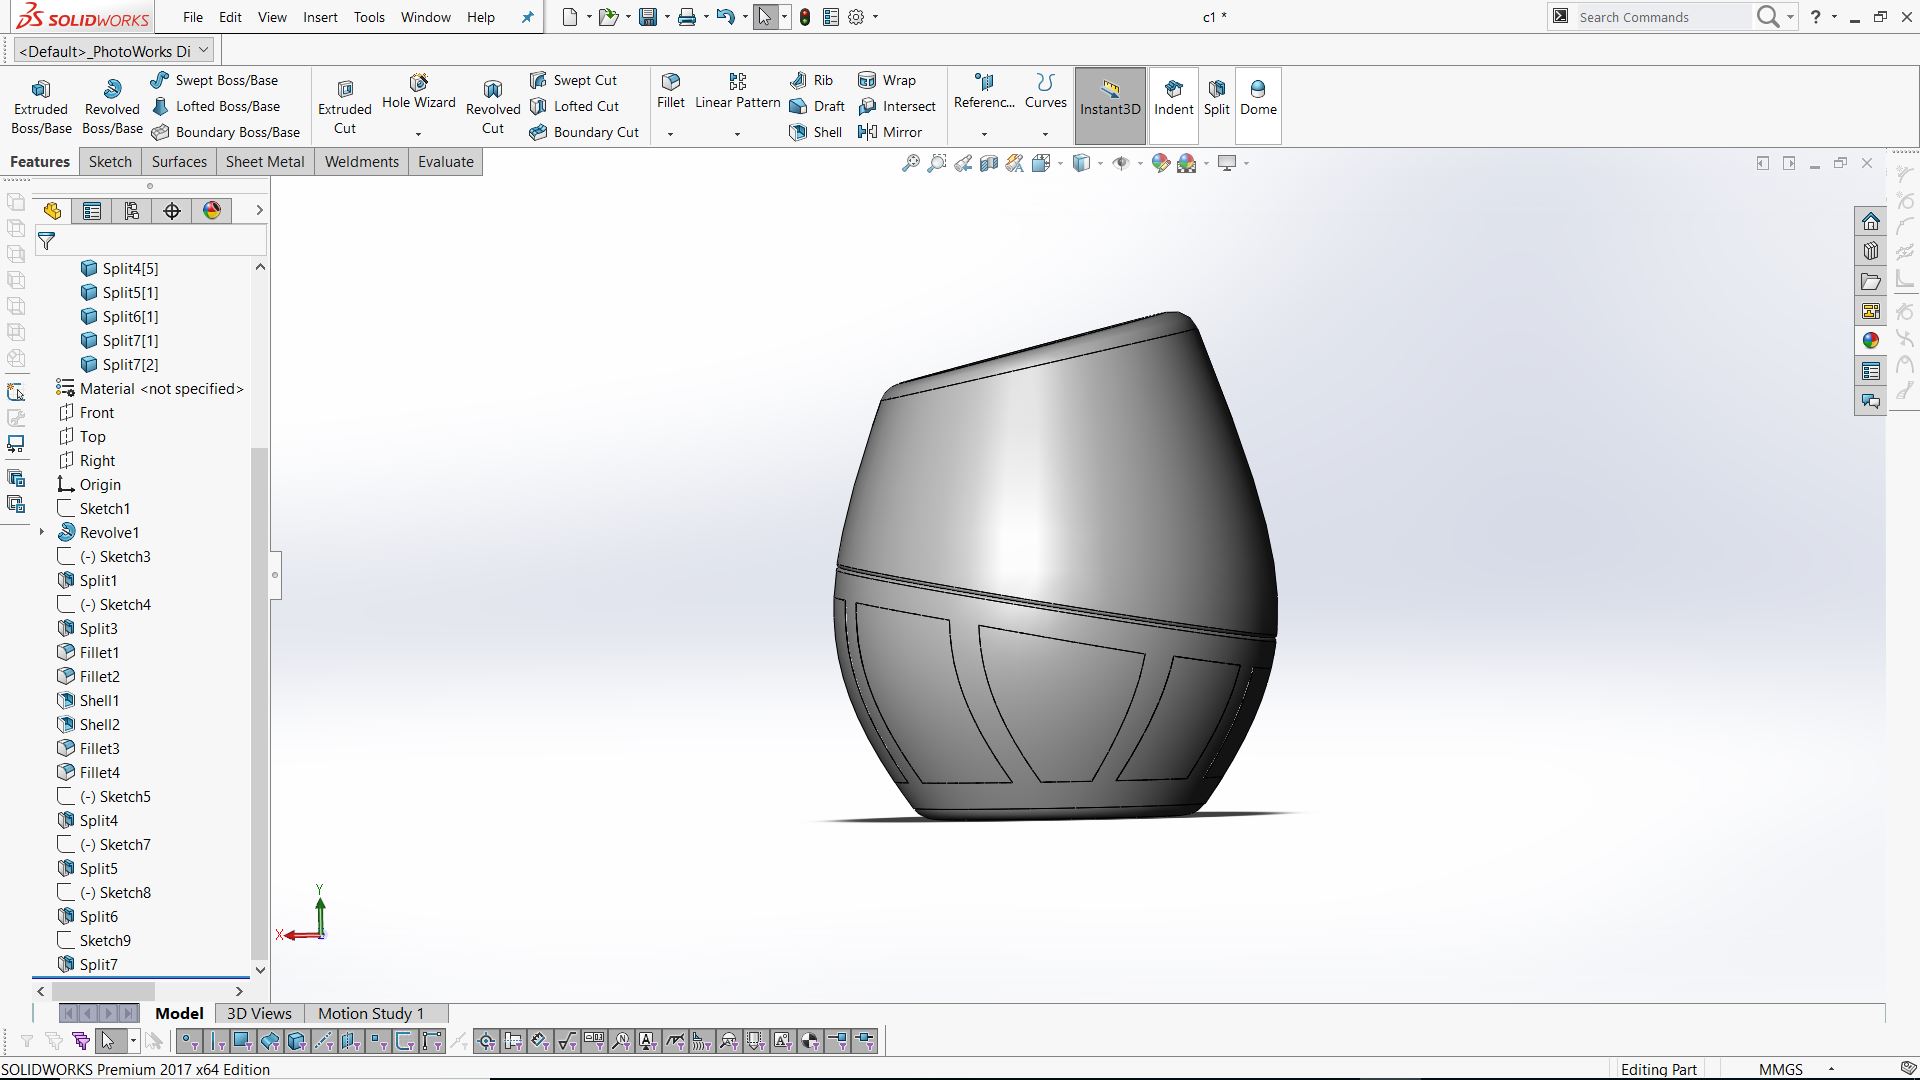Click the Zoom to Fit view icon

click(x=910, y=163)
